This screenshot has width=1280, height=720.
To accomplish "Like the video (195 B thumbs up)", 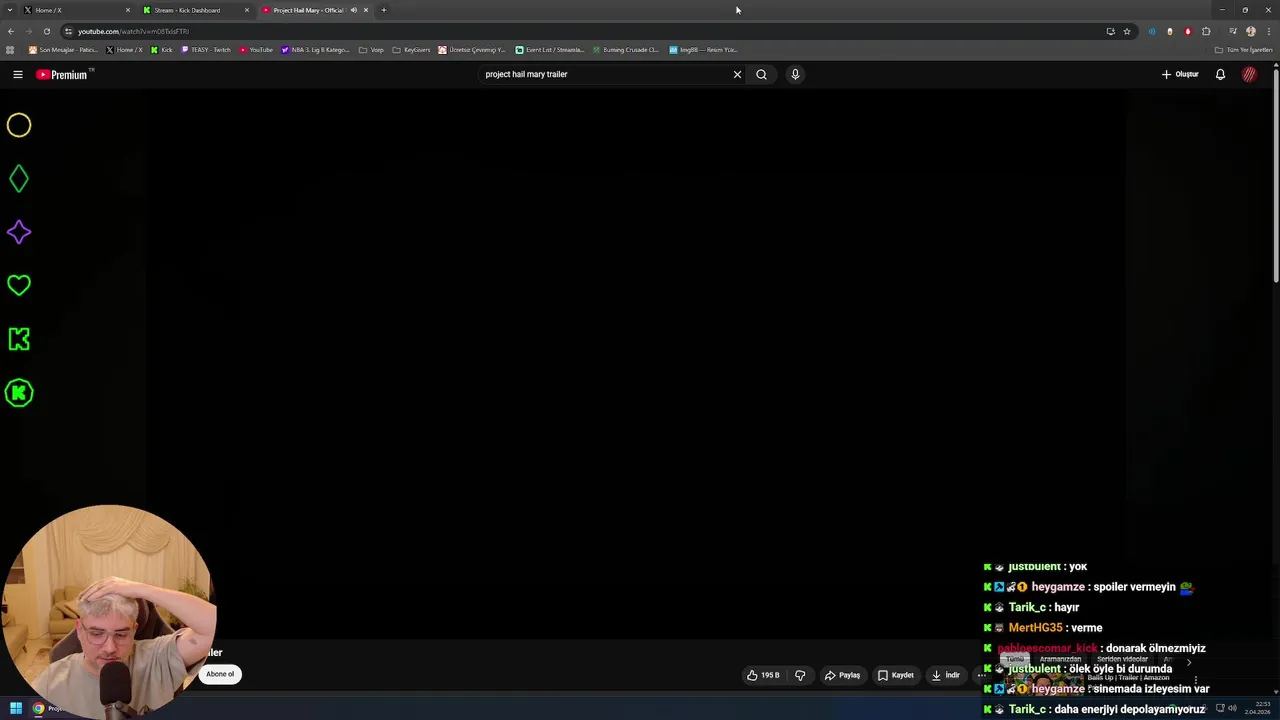I will (x=763, y=675).
